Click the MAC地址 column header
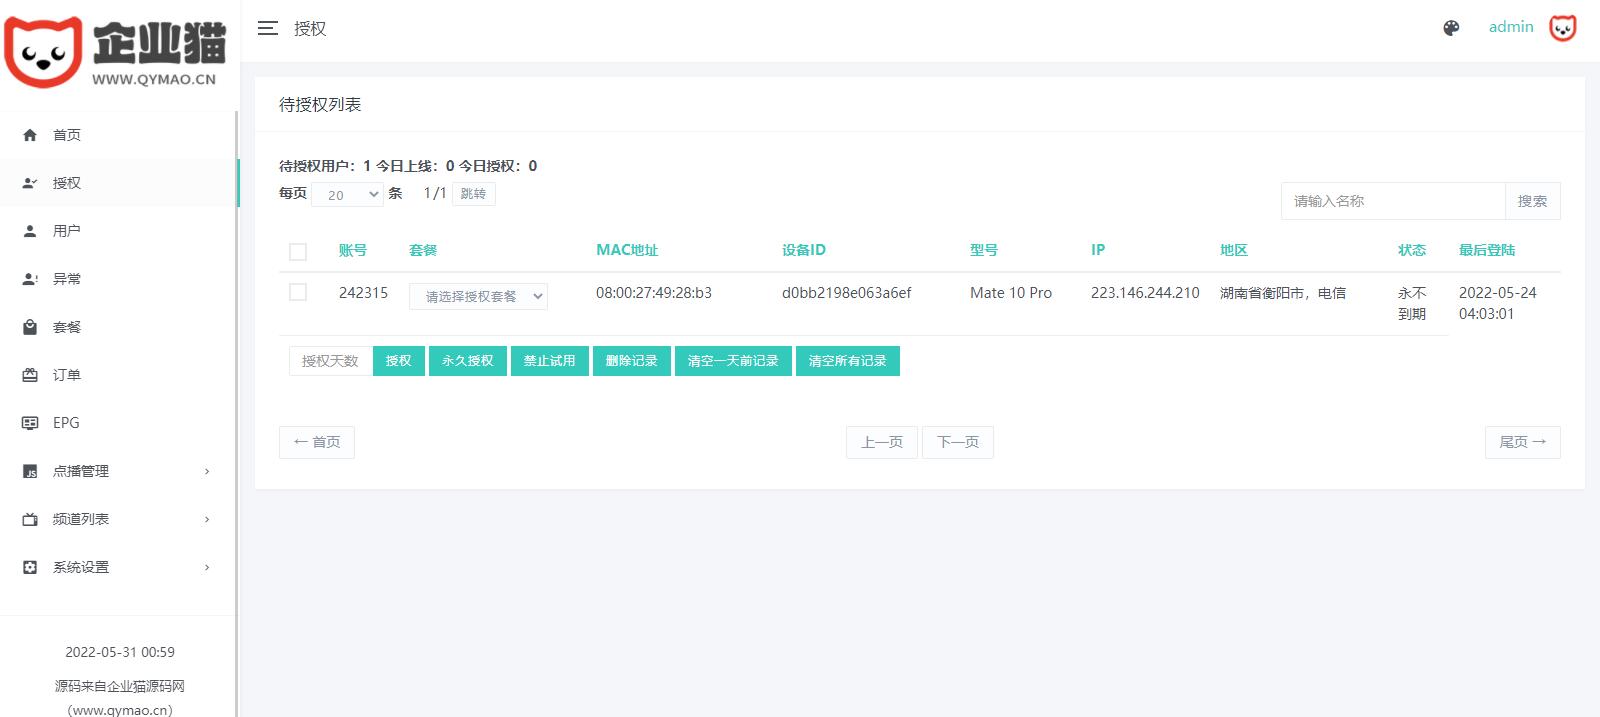 [627, 250]
